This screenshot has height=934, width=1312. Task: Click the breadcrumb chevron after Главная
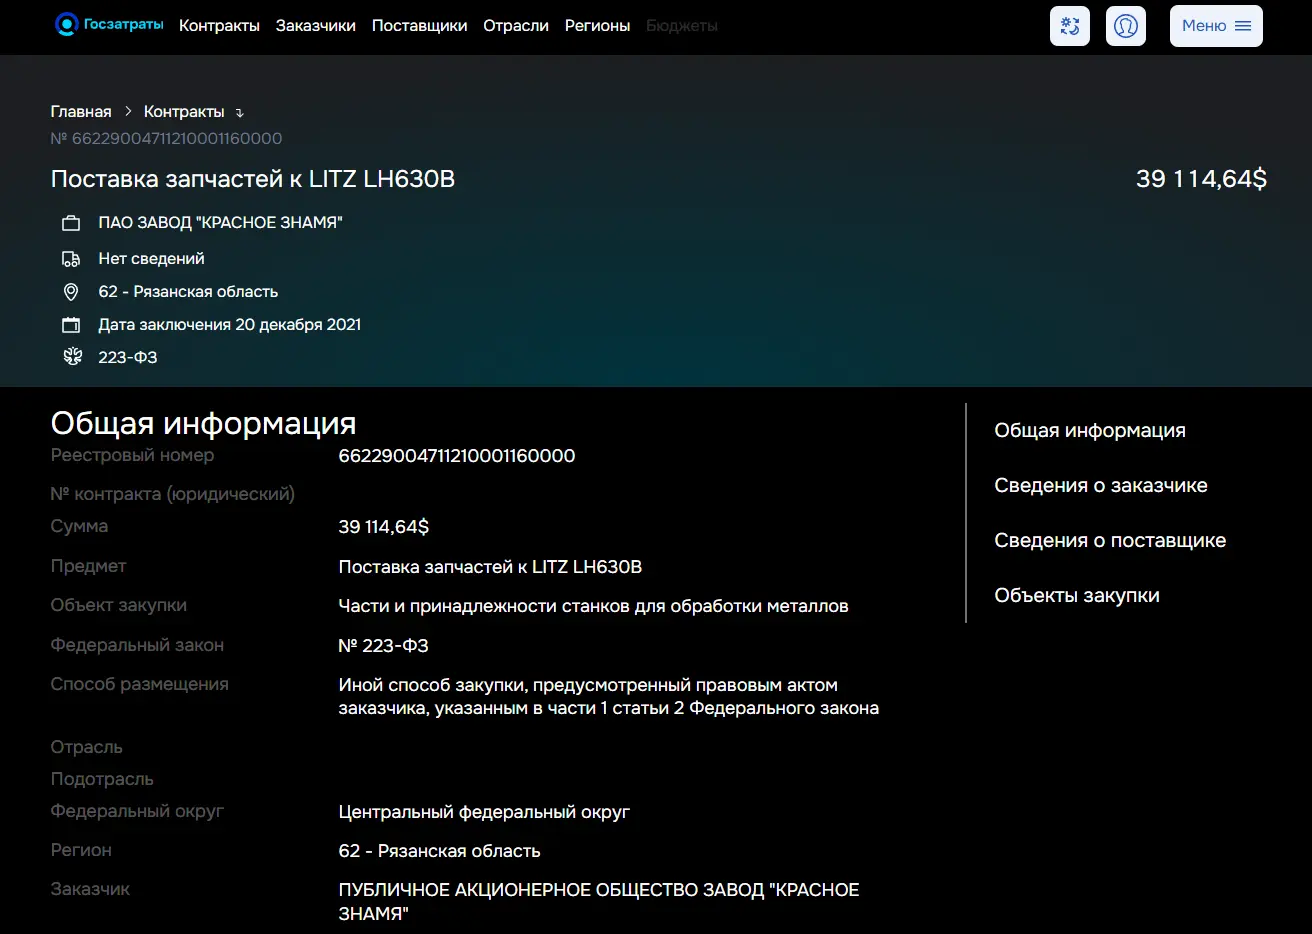[x=128, y=112]
